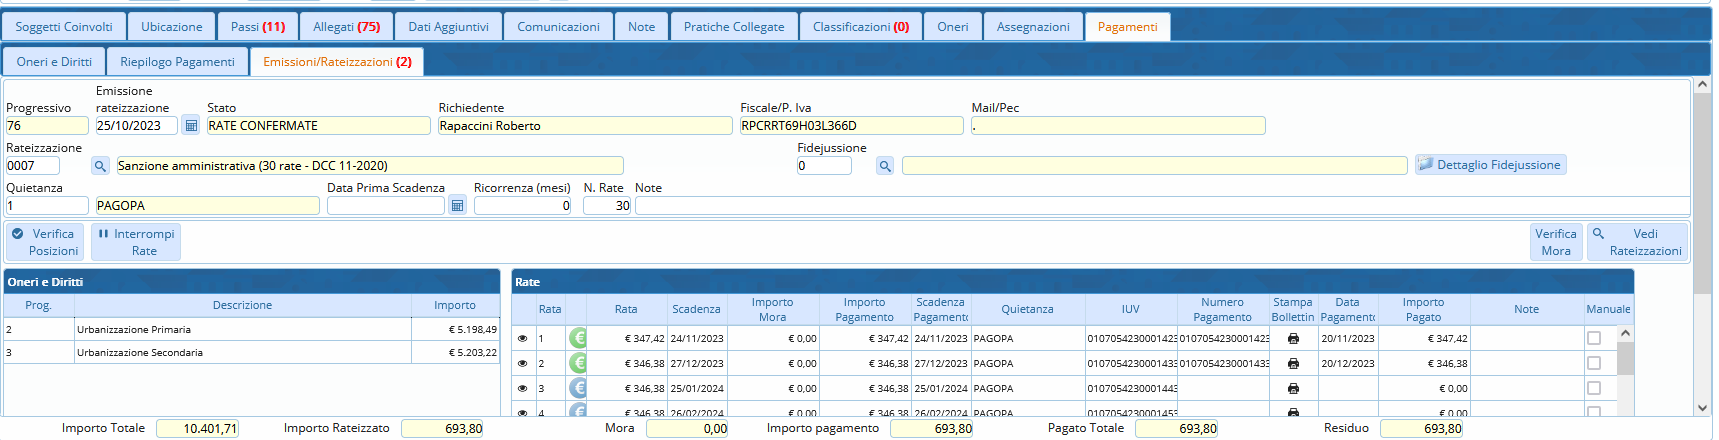Open calendar for Emissione rateizzazione date

(190, 126)
